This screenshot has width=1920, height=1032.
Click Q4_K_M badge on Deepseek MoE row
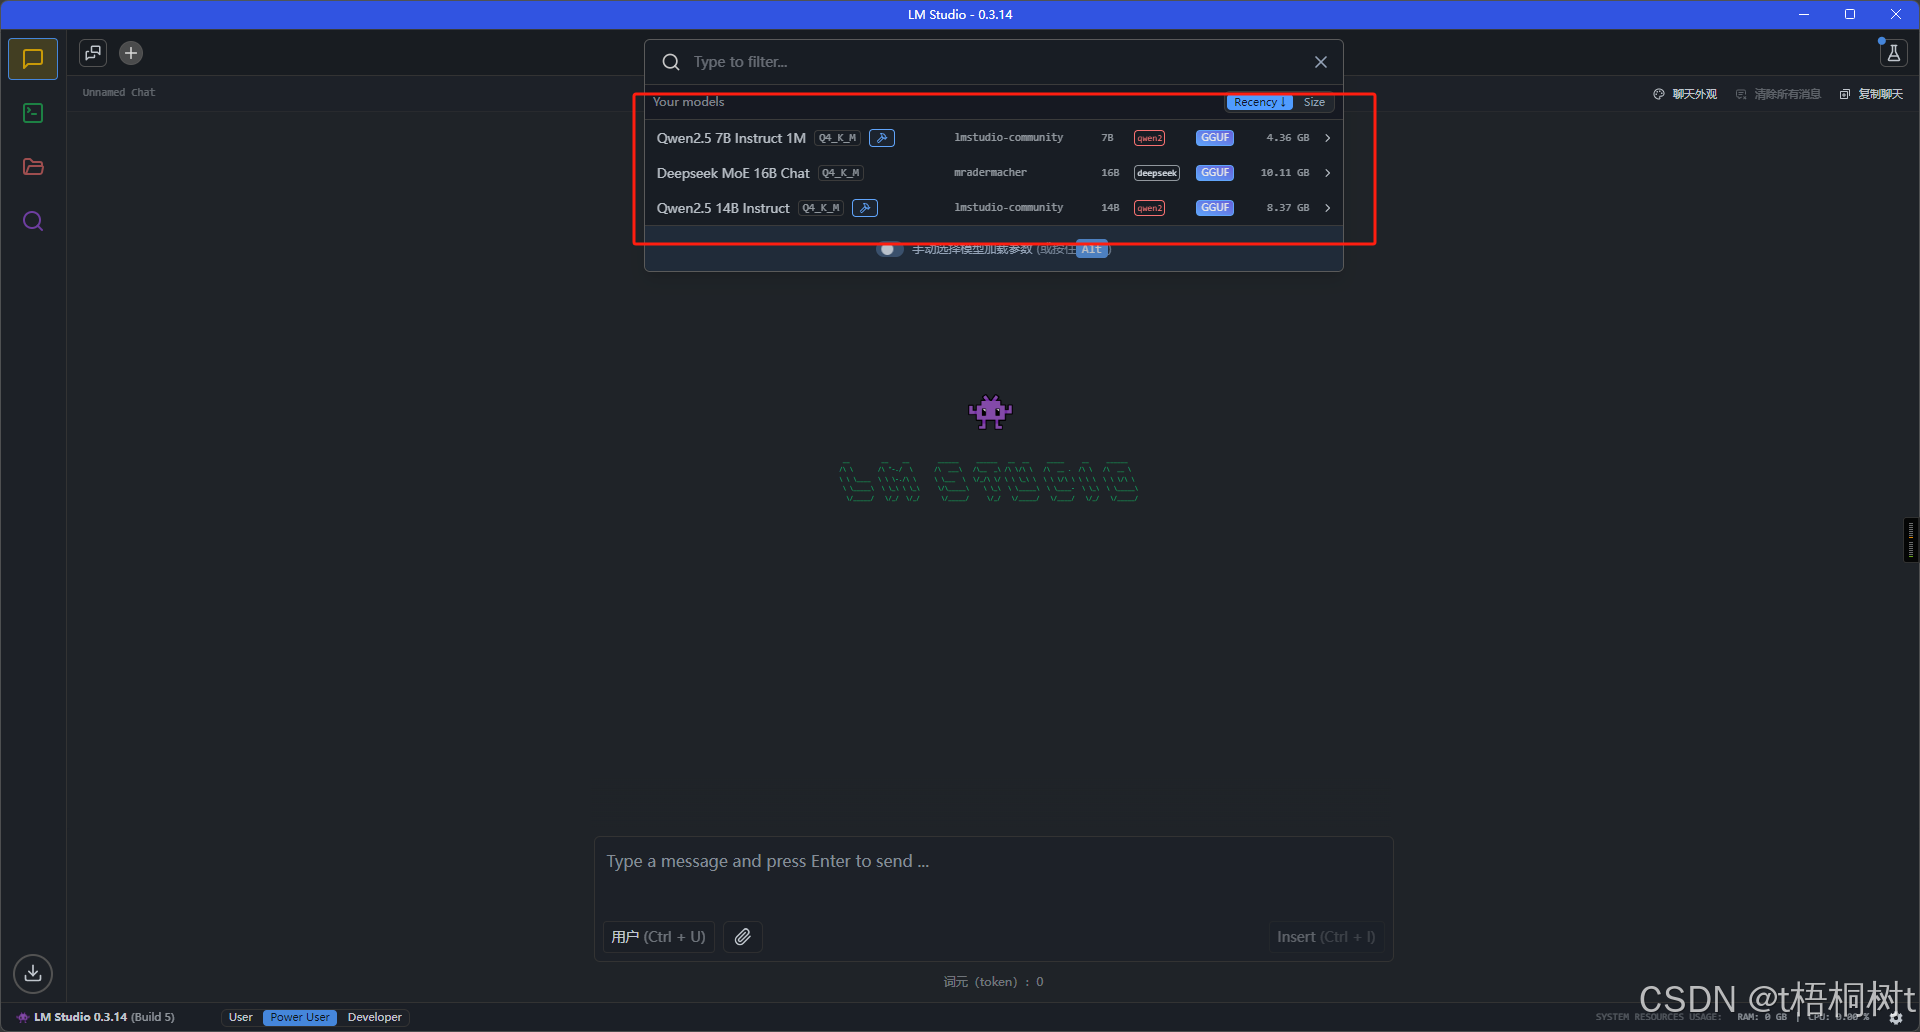pos(841,173)
